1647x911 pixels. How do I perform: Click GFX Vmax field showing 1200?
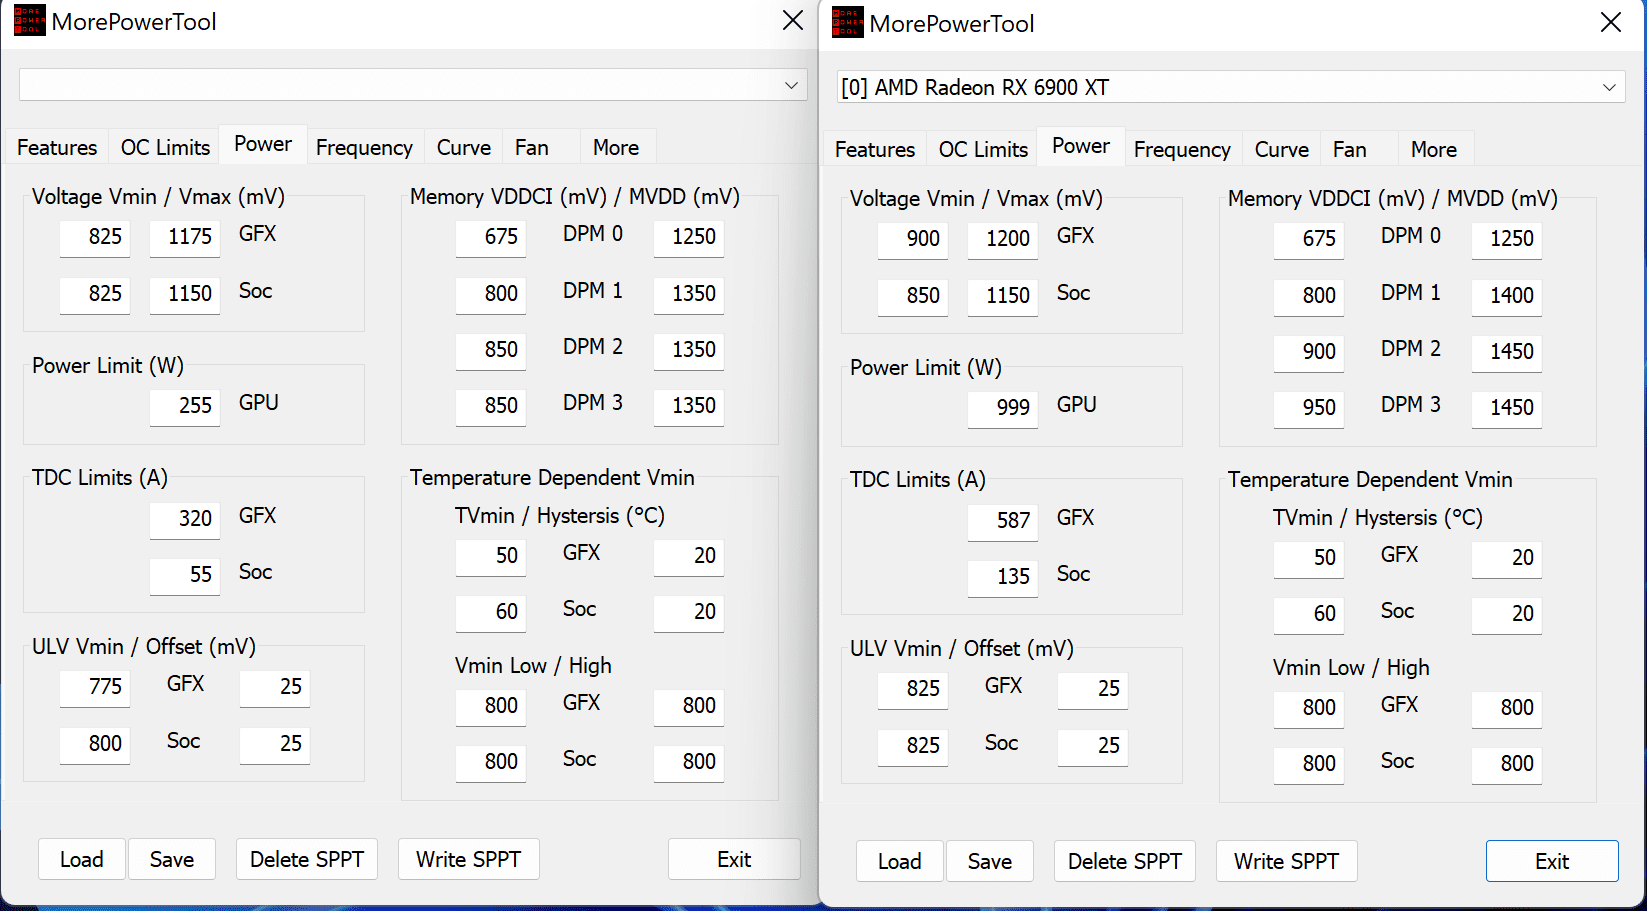(1003, 239)
